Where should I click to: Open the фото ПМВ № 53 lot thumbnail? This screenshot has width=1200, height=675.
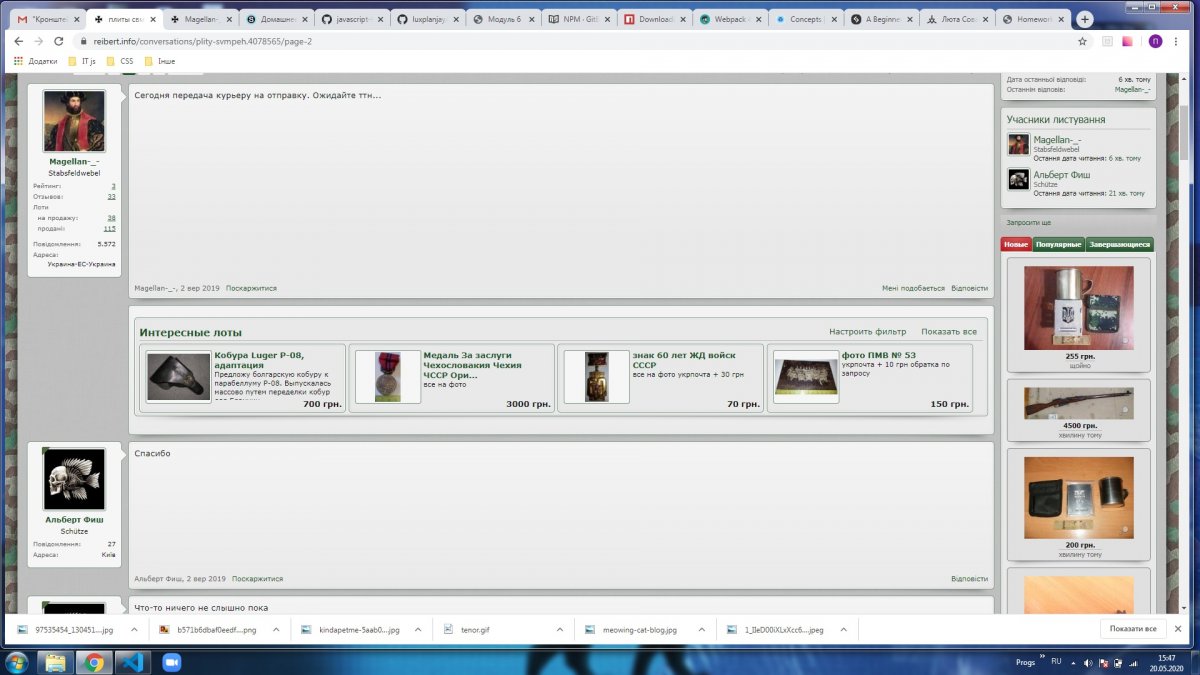tap(806, 377)
